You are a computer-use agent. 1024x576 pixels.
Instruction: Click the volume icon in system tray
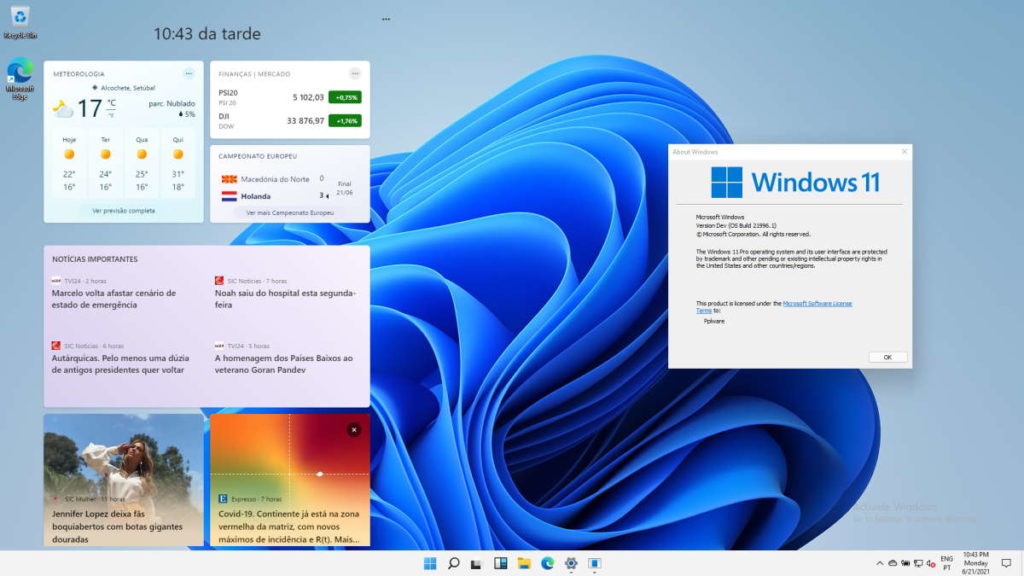(x=931, y=563)
